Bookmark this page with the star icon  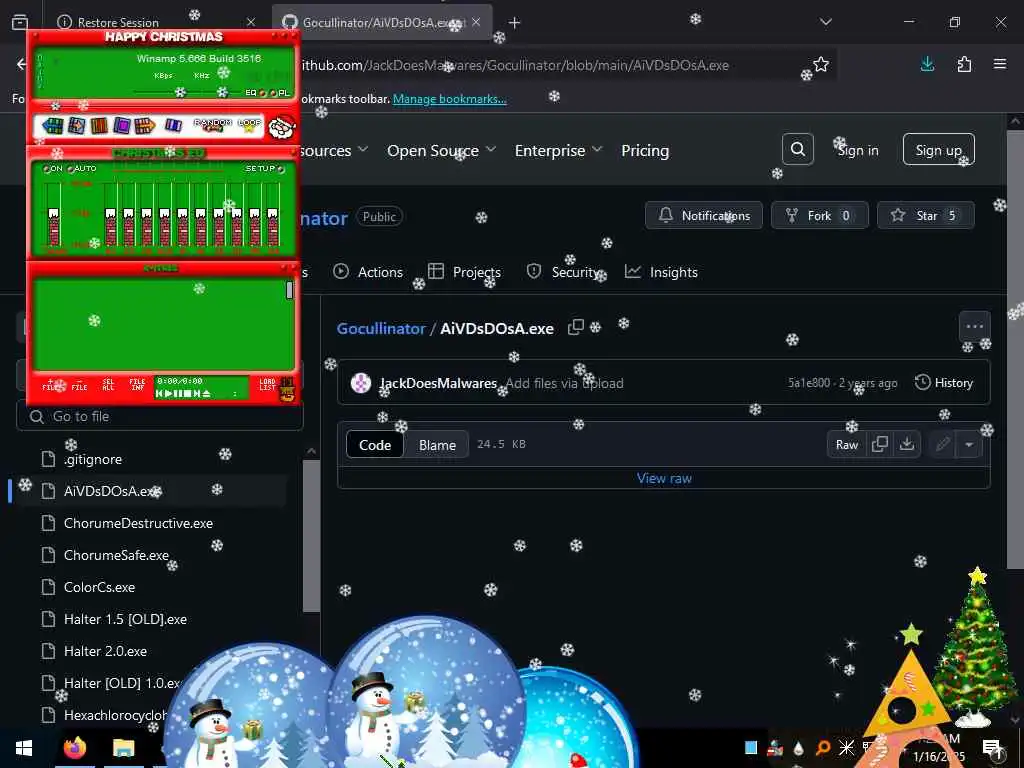[x=821, y=65]
